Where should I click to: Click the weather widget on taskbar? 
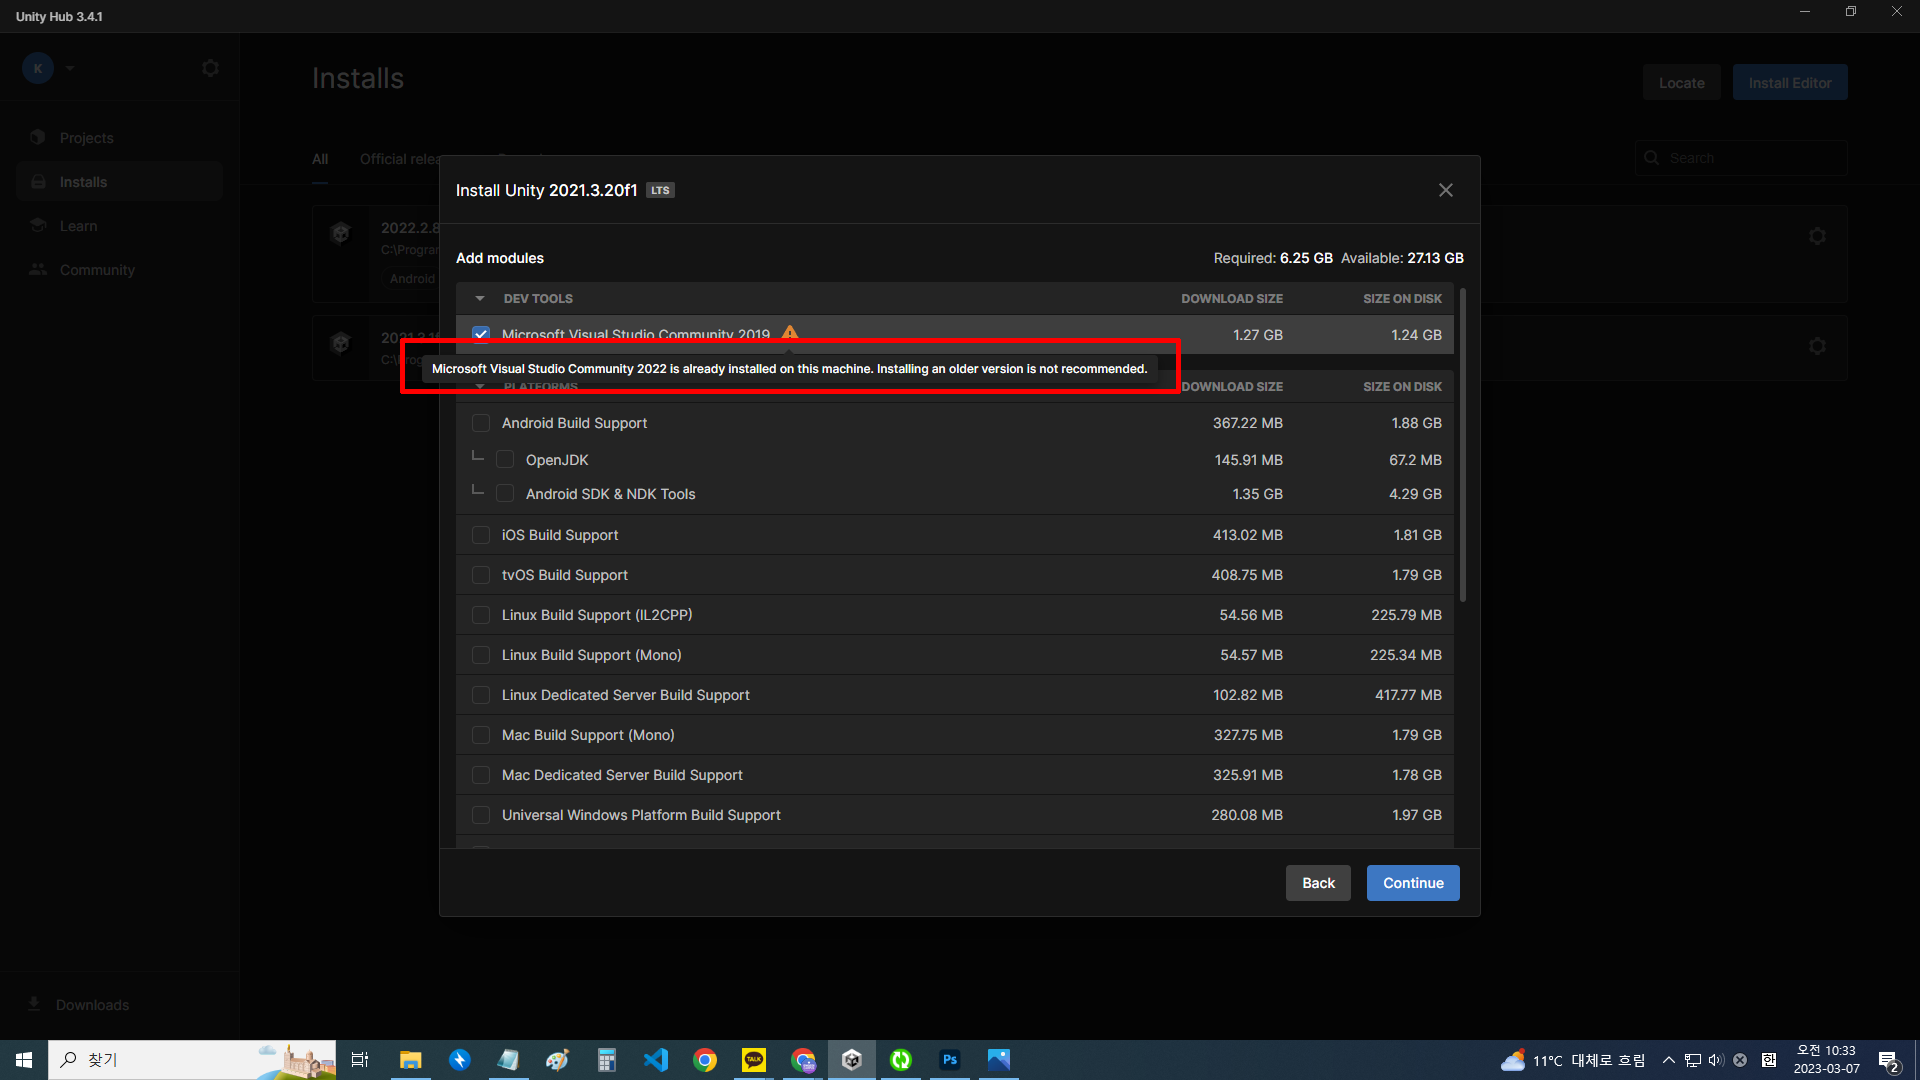1572,1060
